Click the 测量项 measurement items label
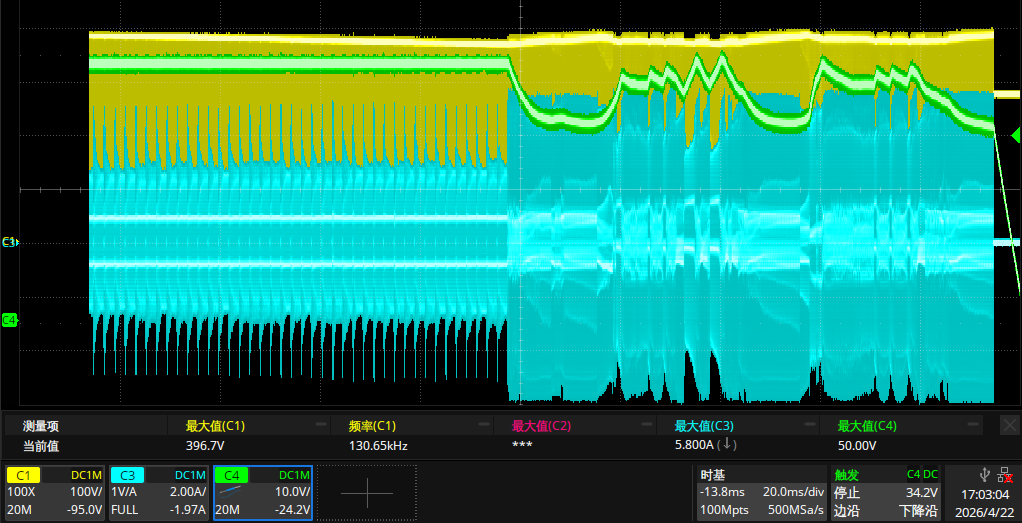The image size is (1022, 523). (x=42, y=426)
